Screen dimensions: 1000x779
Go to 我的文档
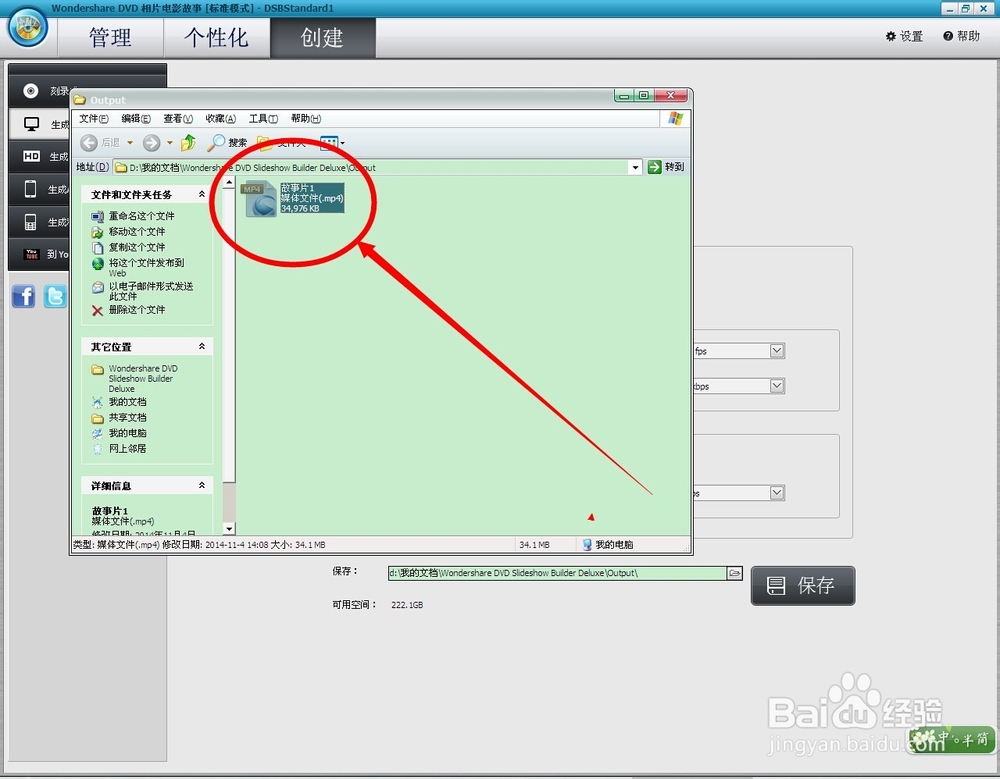coord(128,402)
